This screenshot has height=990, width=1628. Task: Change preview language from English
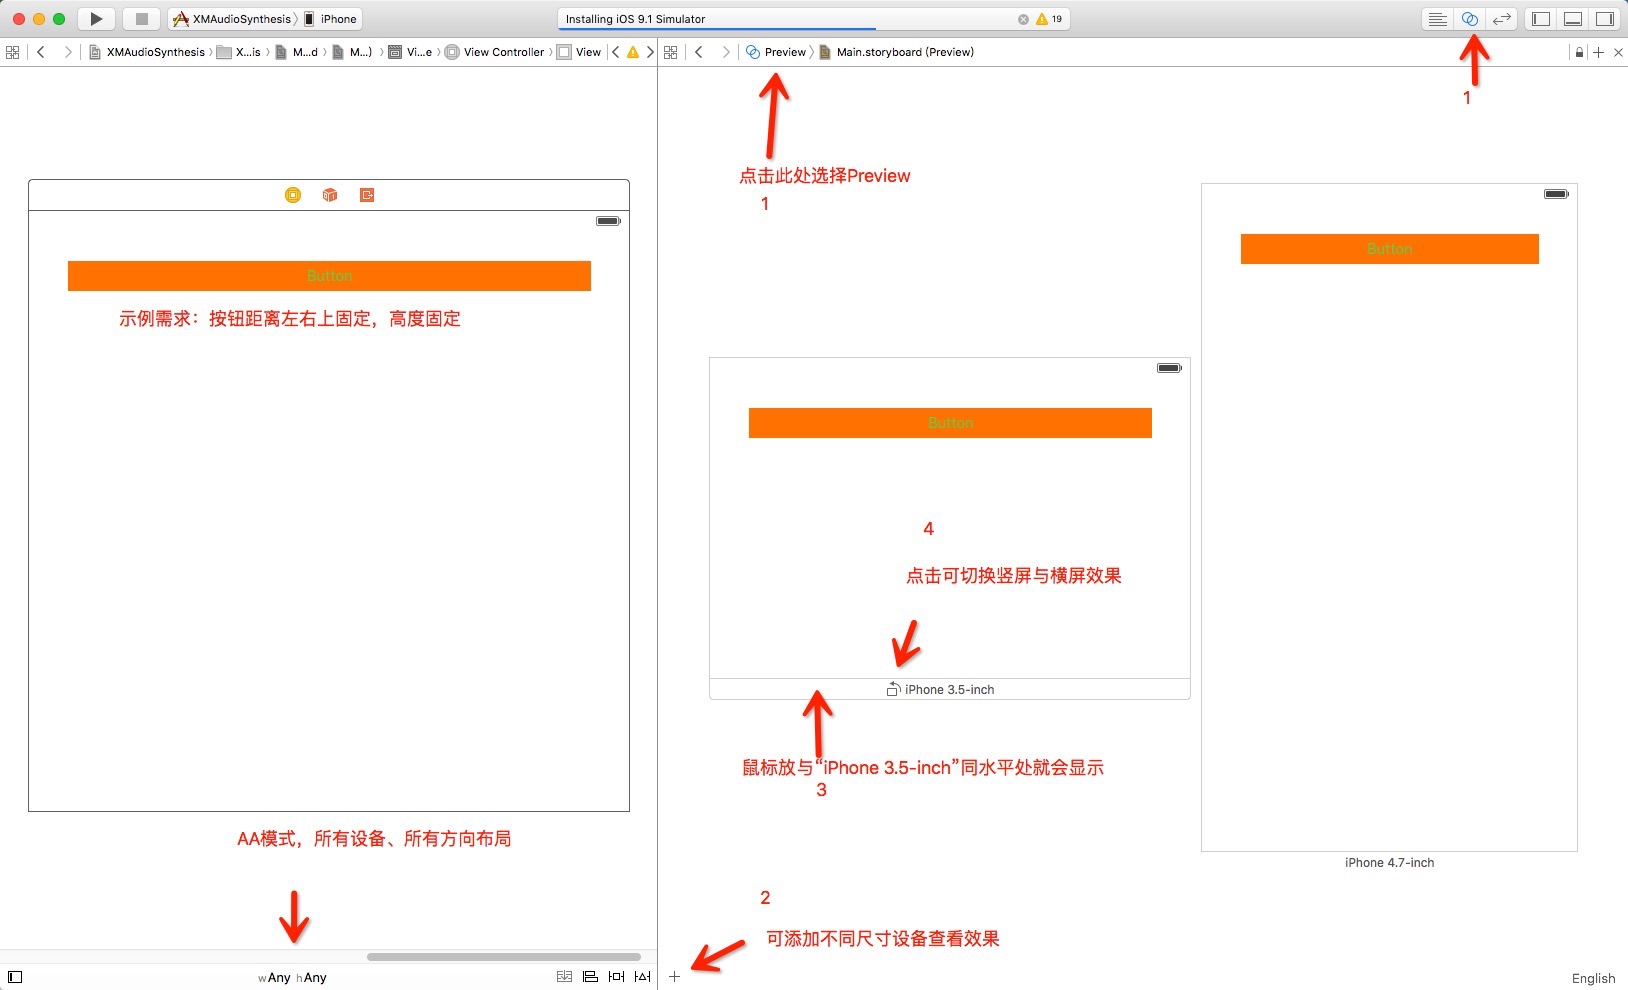(x=1593, y=978)
